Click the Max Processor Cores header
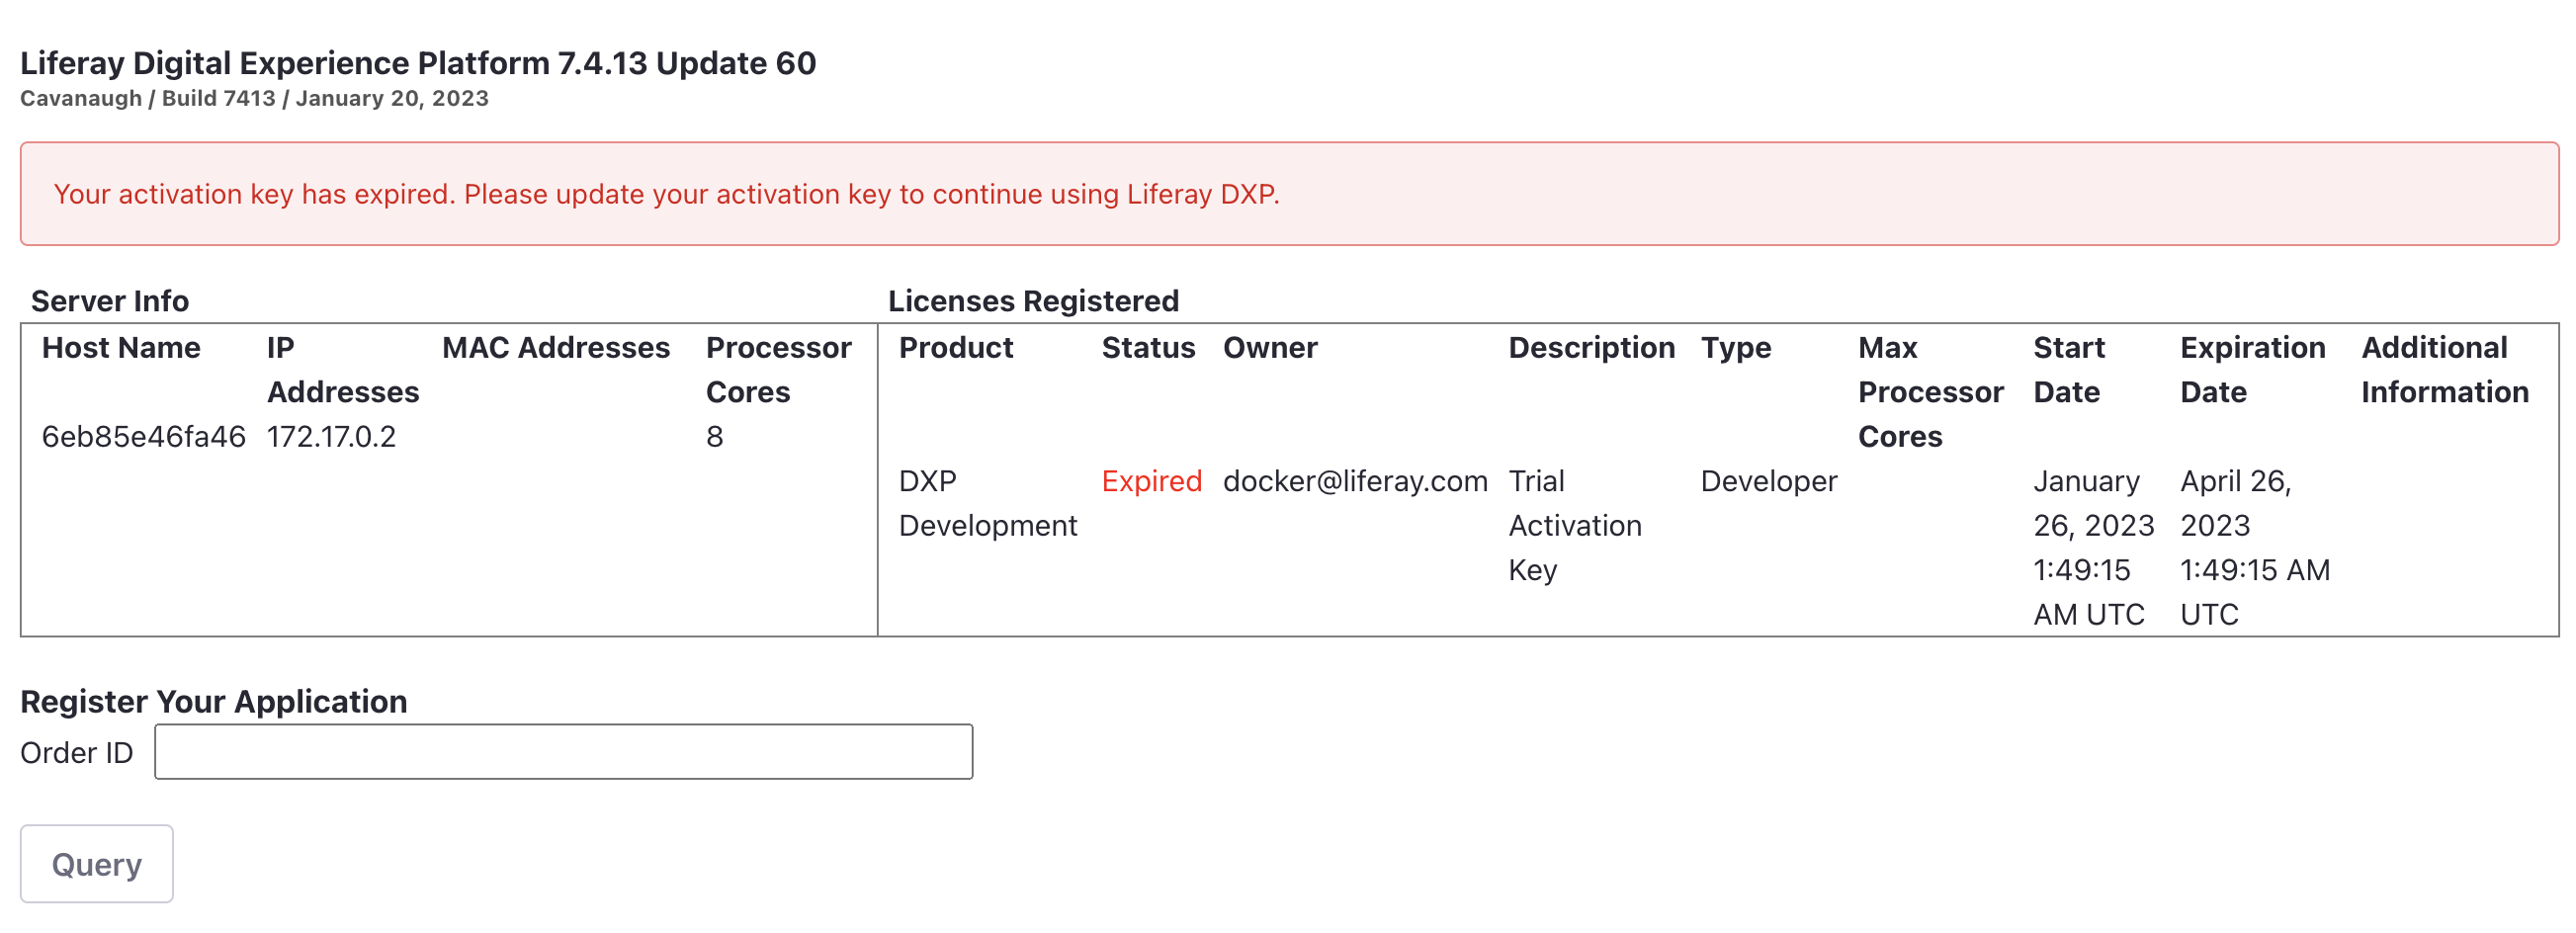Viewport: 2576px width, 933px height. click(x=1930, y=392)
